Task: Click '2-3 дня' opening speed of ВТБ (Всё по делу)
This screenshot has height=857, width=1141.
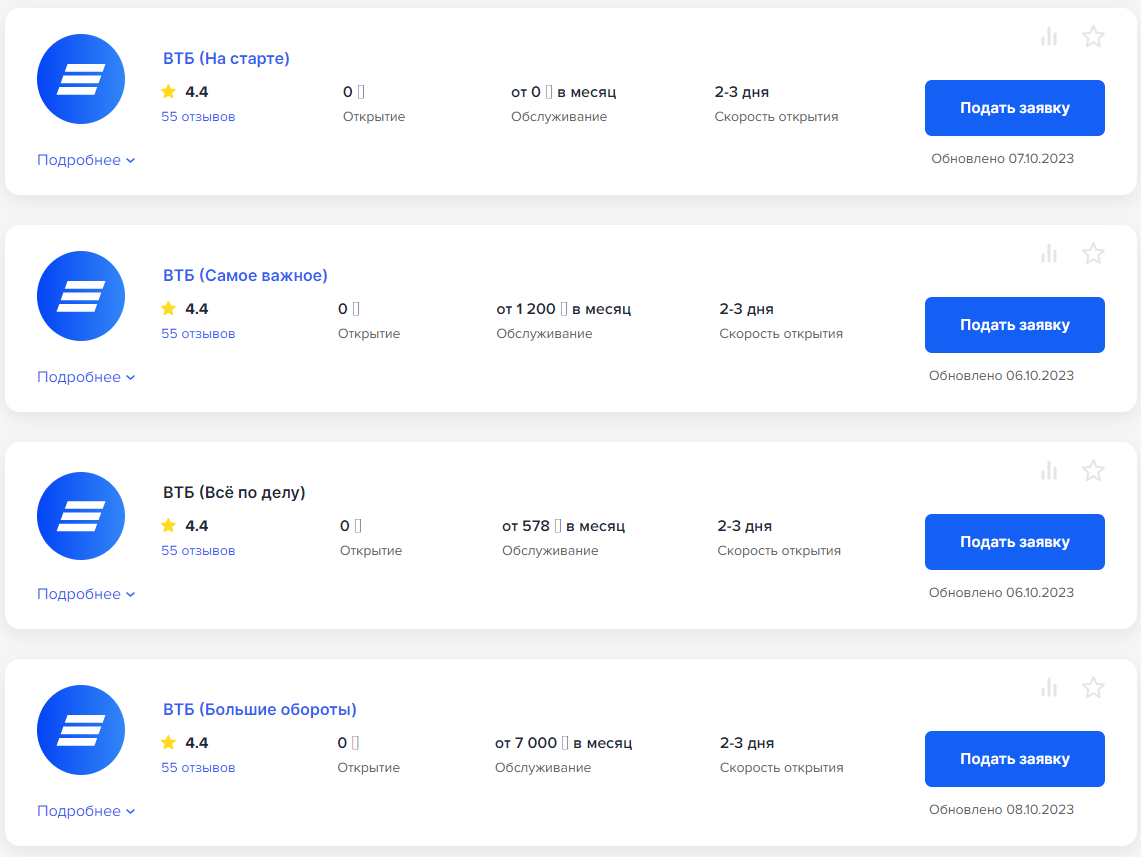Action: click(x=744, y=526)
